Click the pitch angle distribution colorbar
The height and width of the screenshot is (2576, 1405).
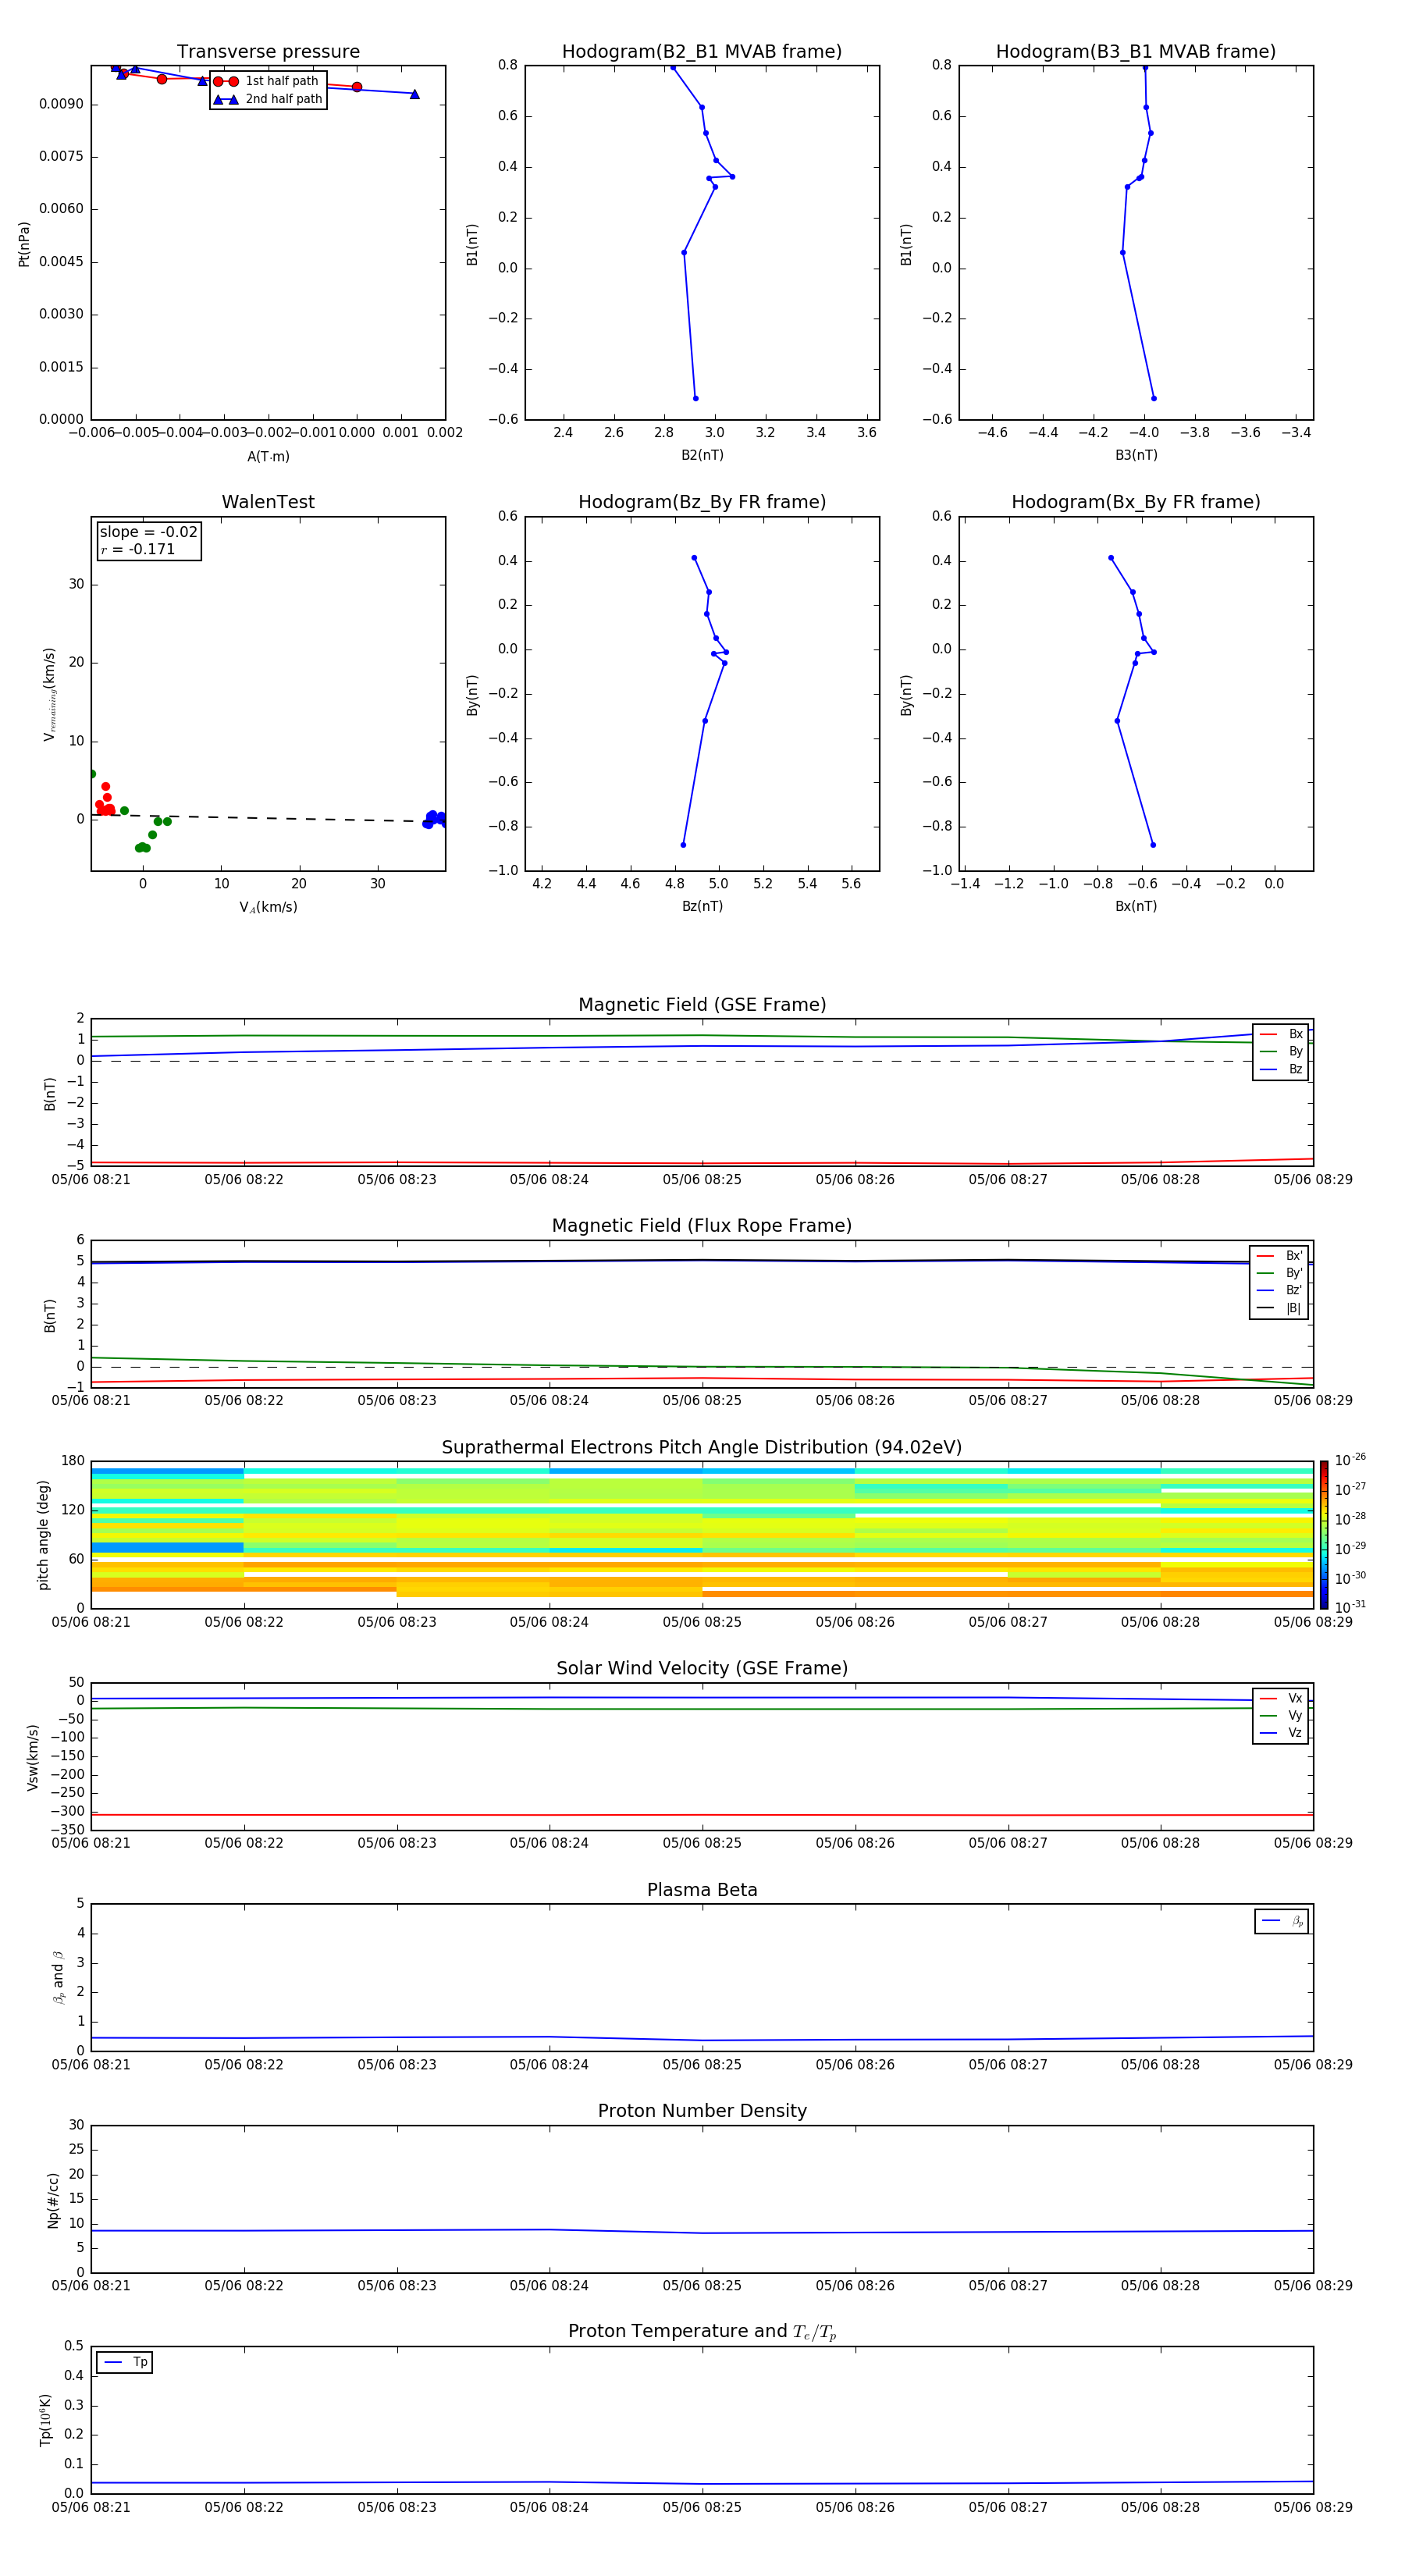click(x=1324, y=1535)
